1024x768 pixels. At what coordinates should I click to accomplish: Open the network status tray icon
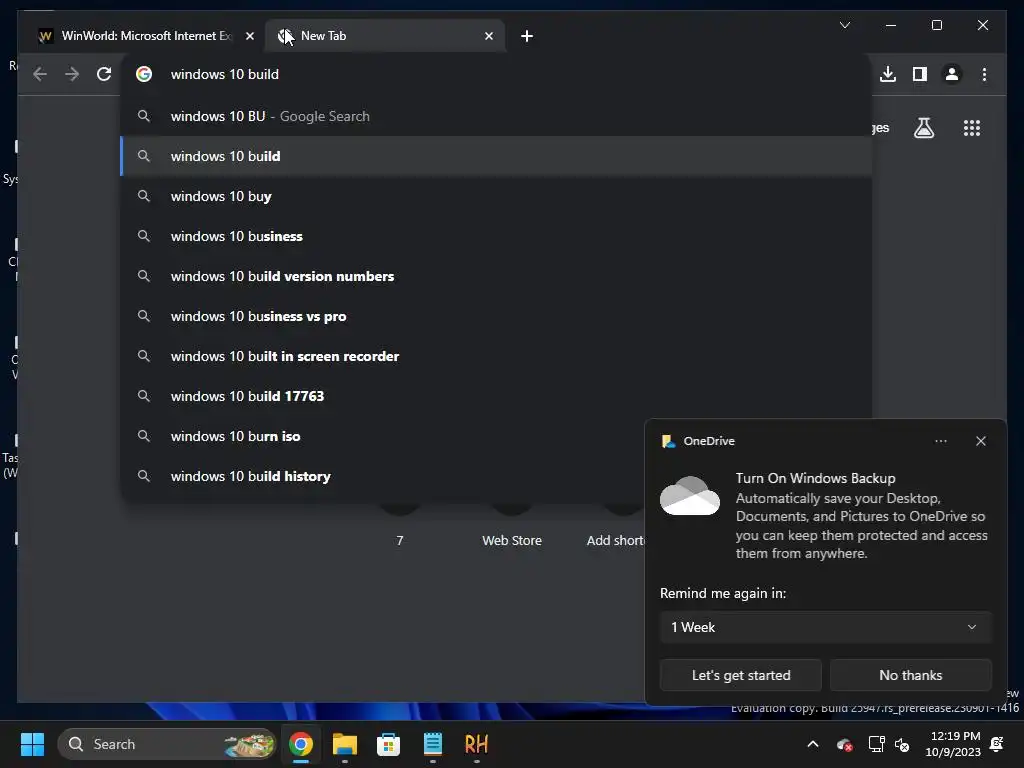(876, 744)
